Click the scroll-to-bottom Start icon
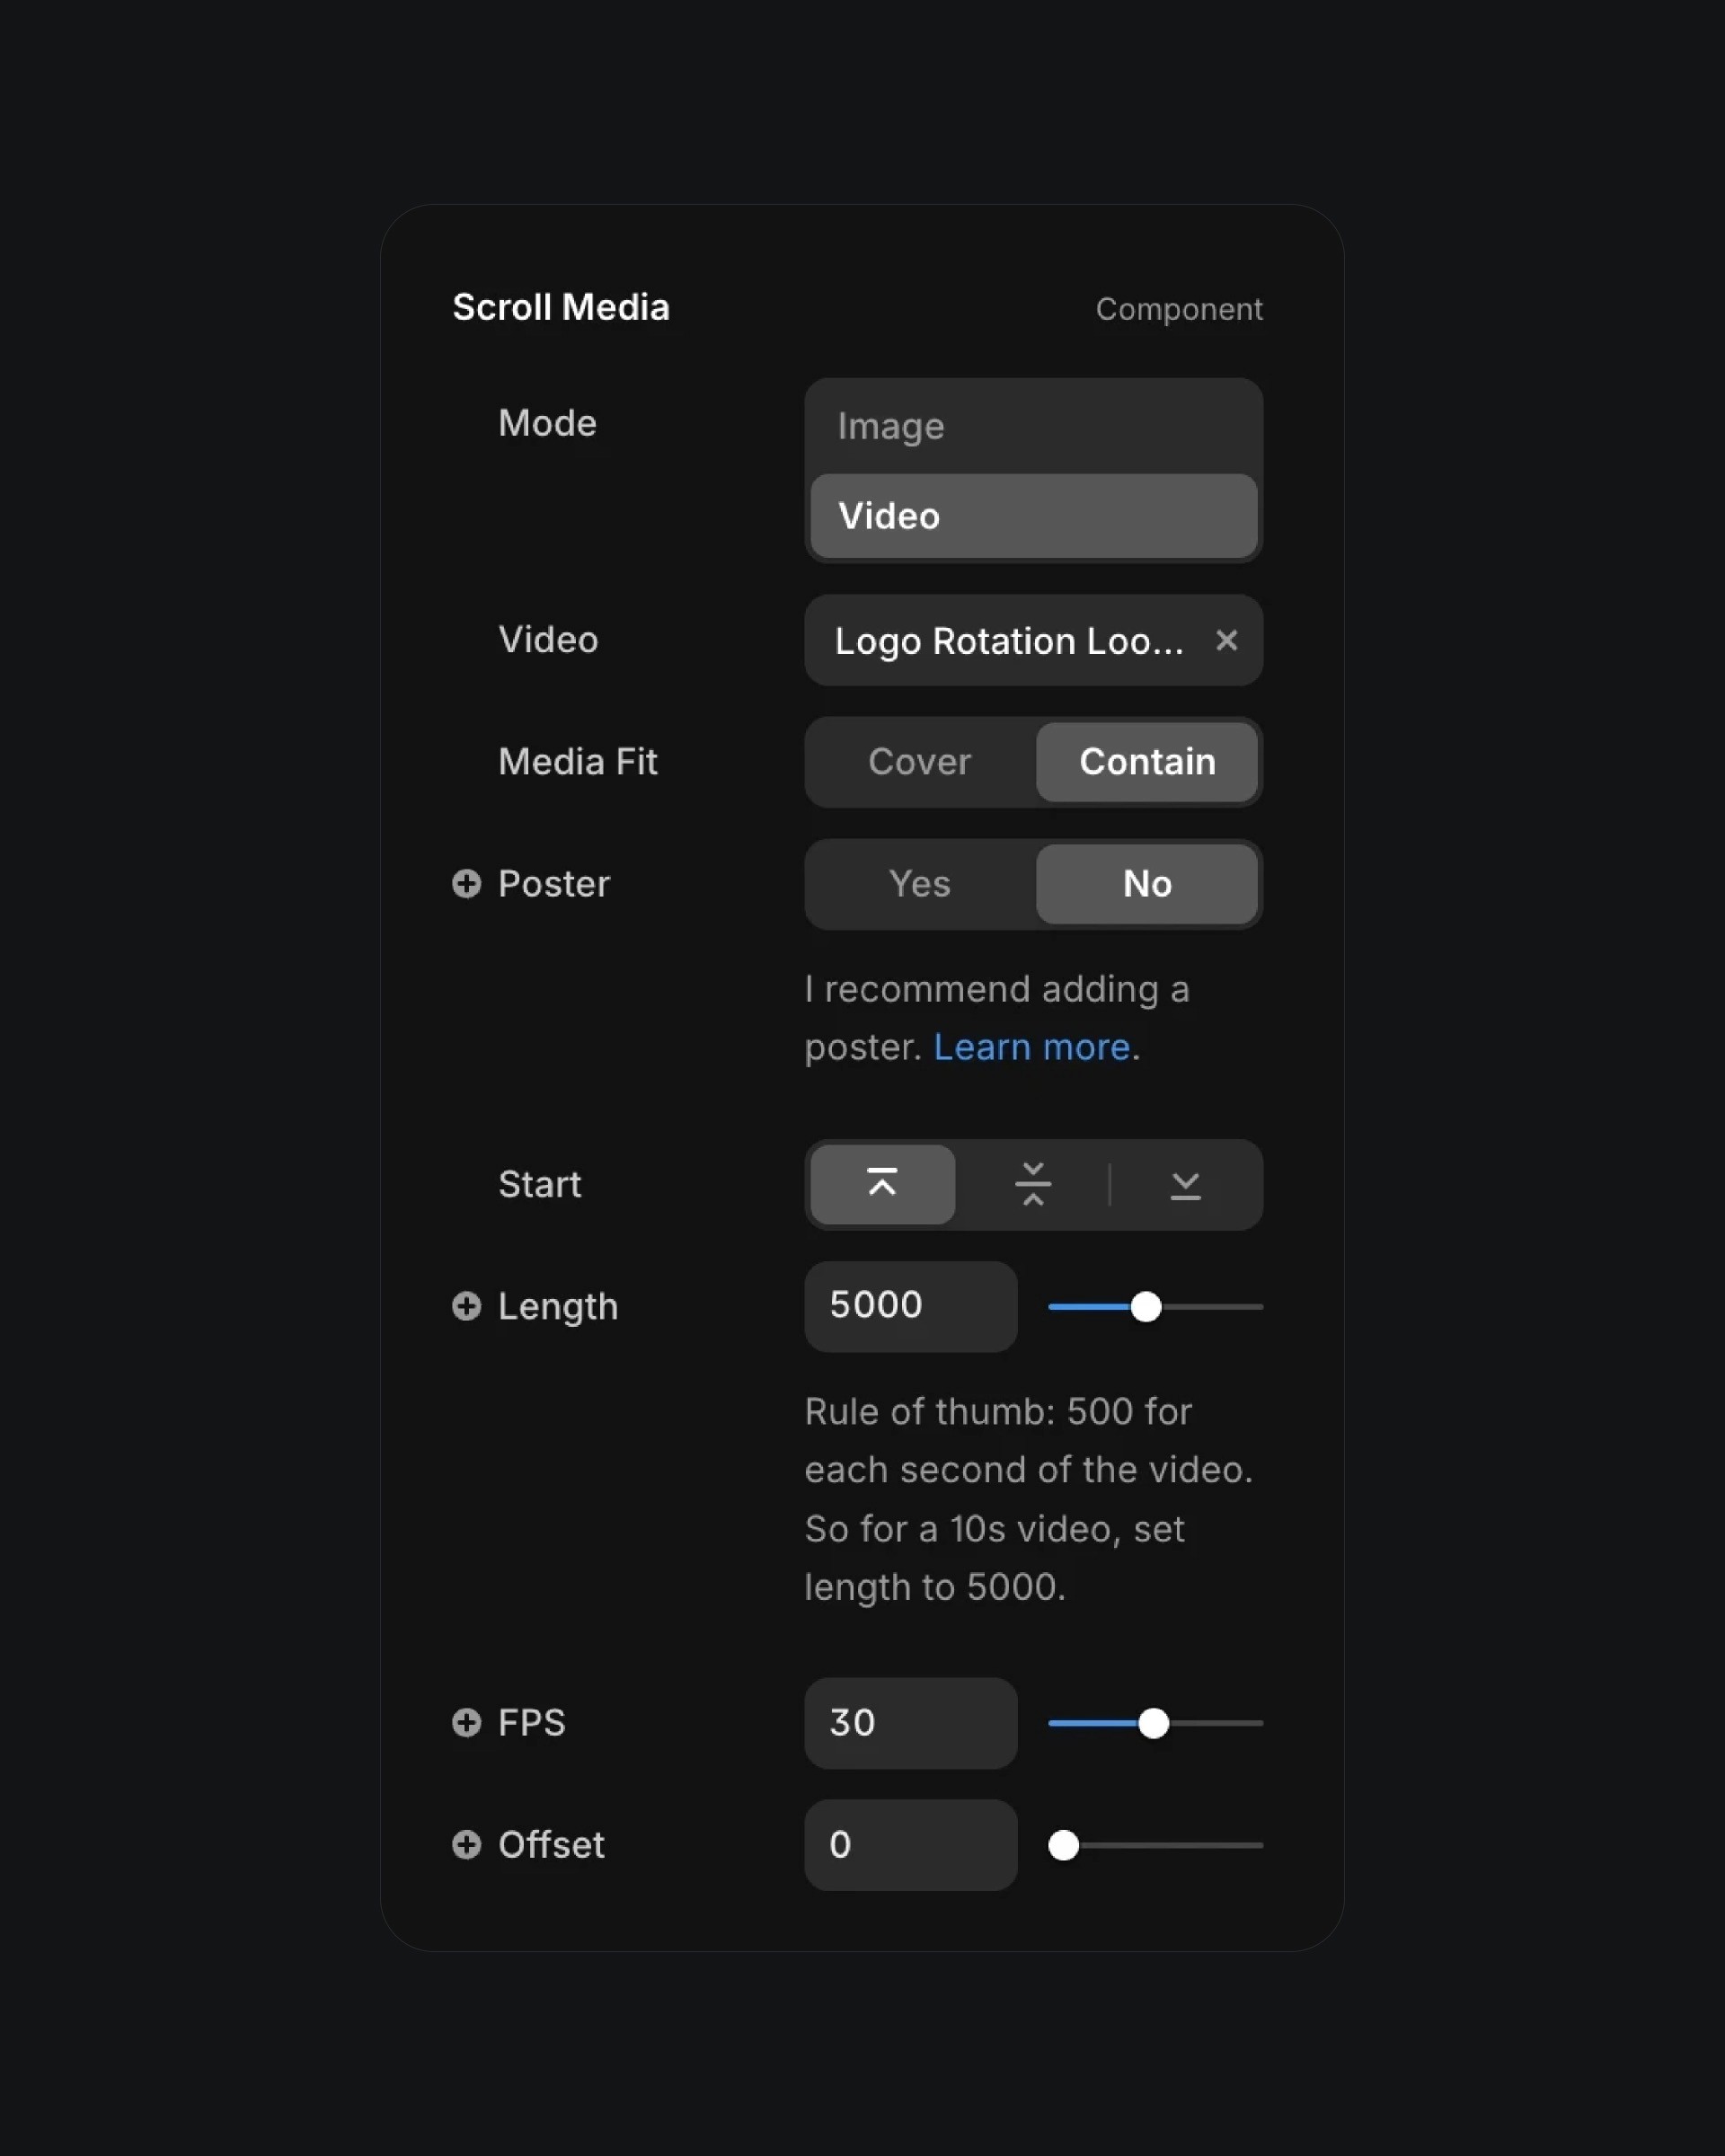 point(1183,1183)
